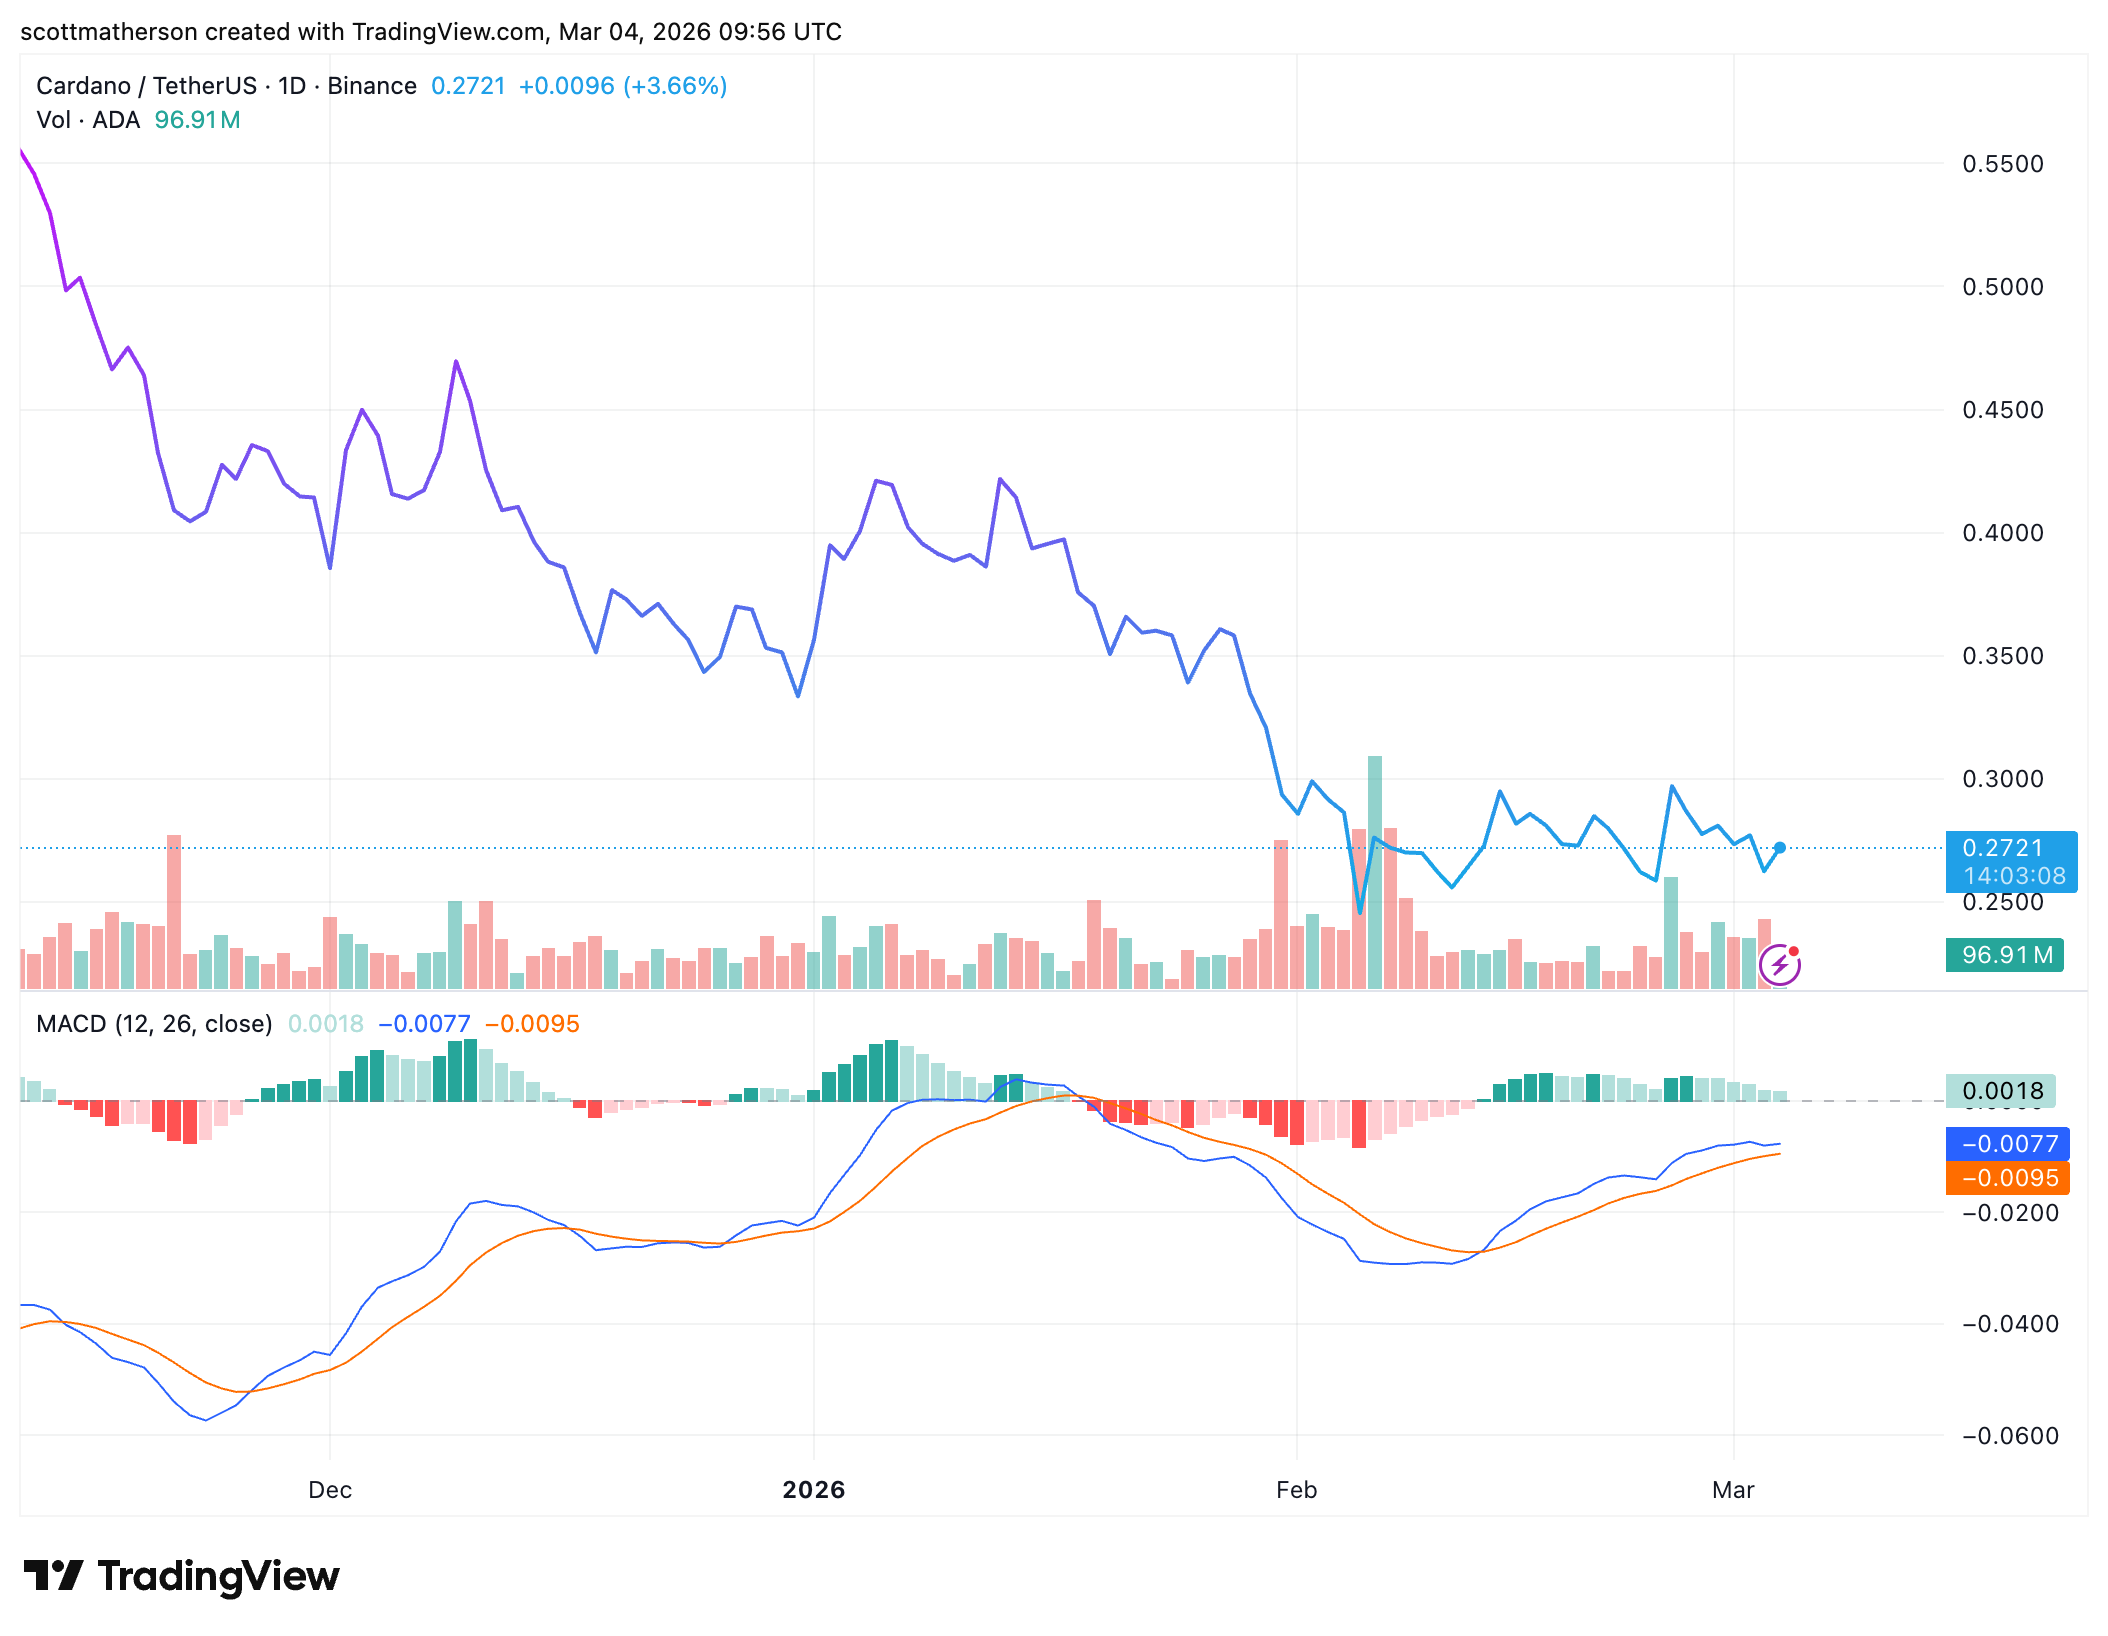2108x1636 pixels.
Task: Click the 1D timeframe label in the legend
Action: click(x=292, y=86)
